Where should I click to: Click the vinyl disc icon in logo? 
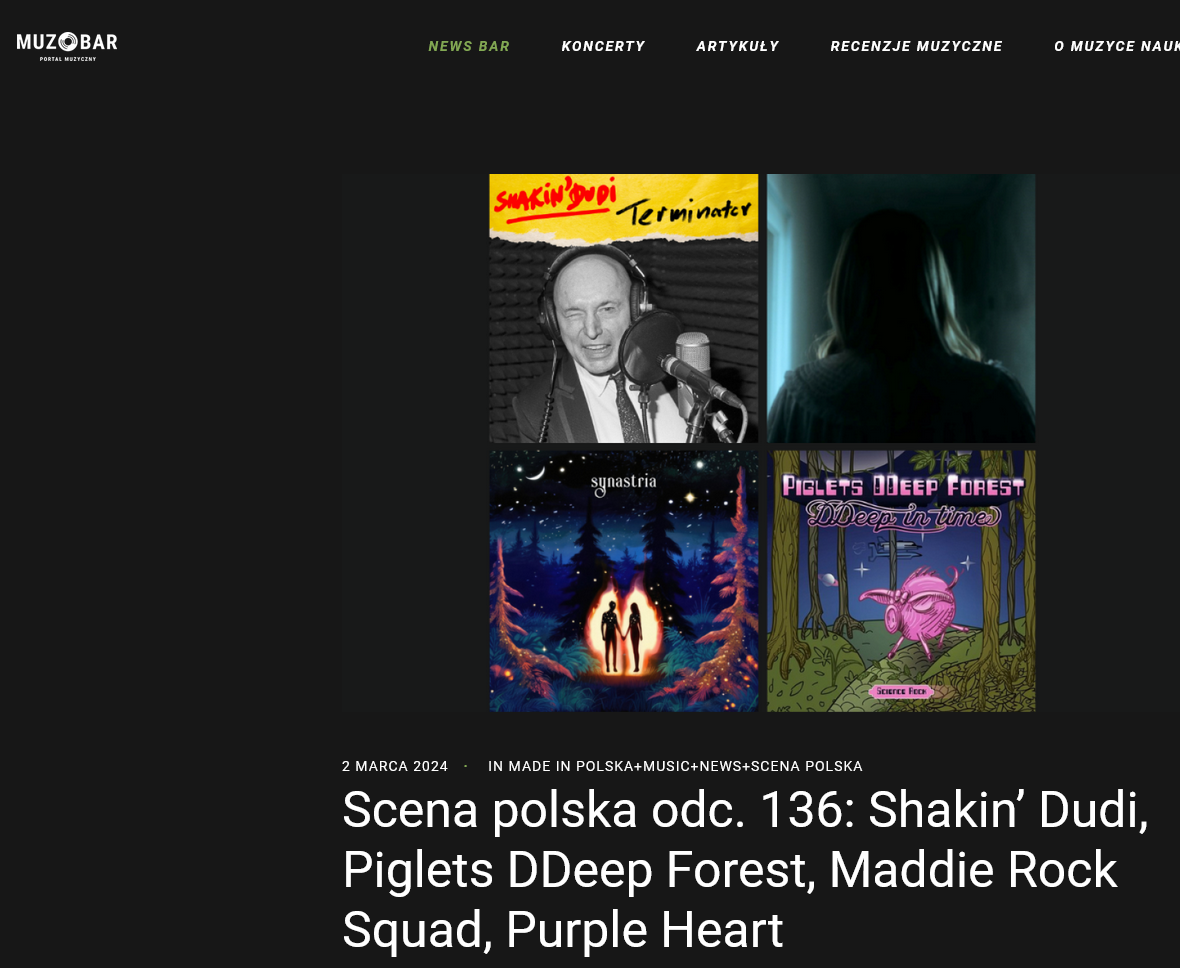click(68, 41)
